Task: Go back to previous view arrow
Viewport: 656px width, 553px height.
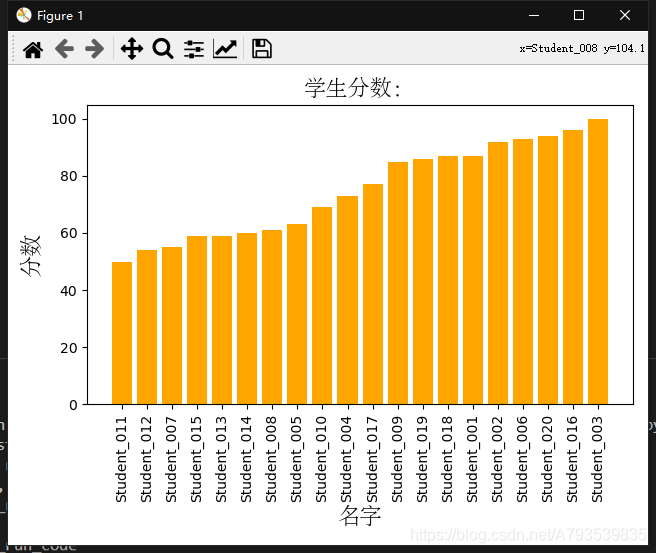Action: 64,49
